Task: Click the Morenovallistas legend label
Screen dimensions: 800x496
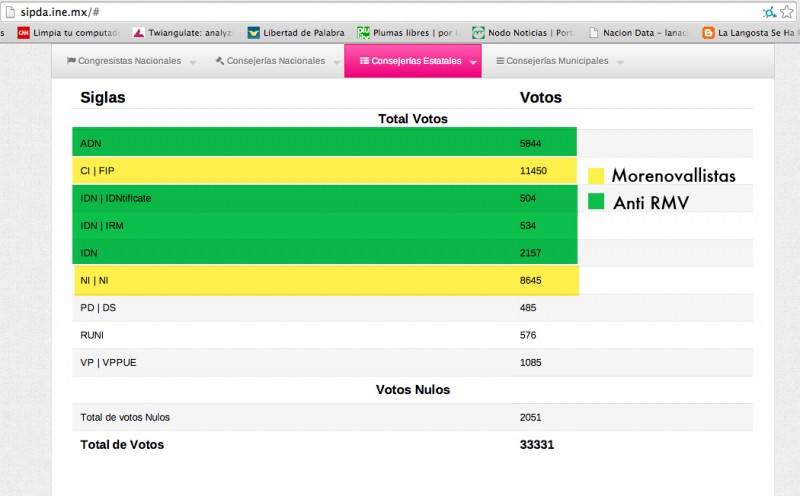Action: [x=673, y=176]
